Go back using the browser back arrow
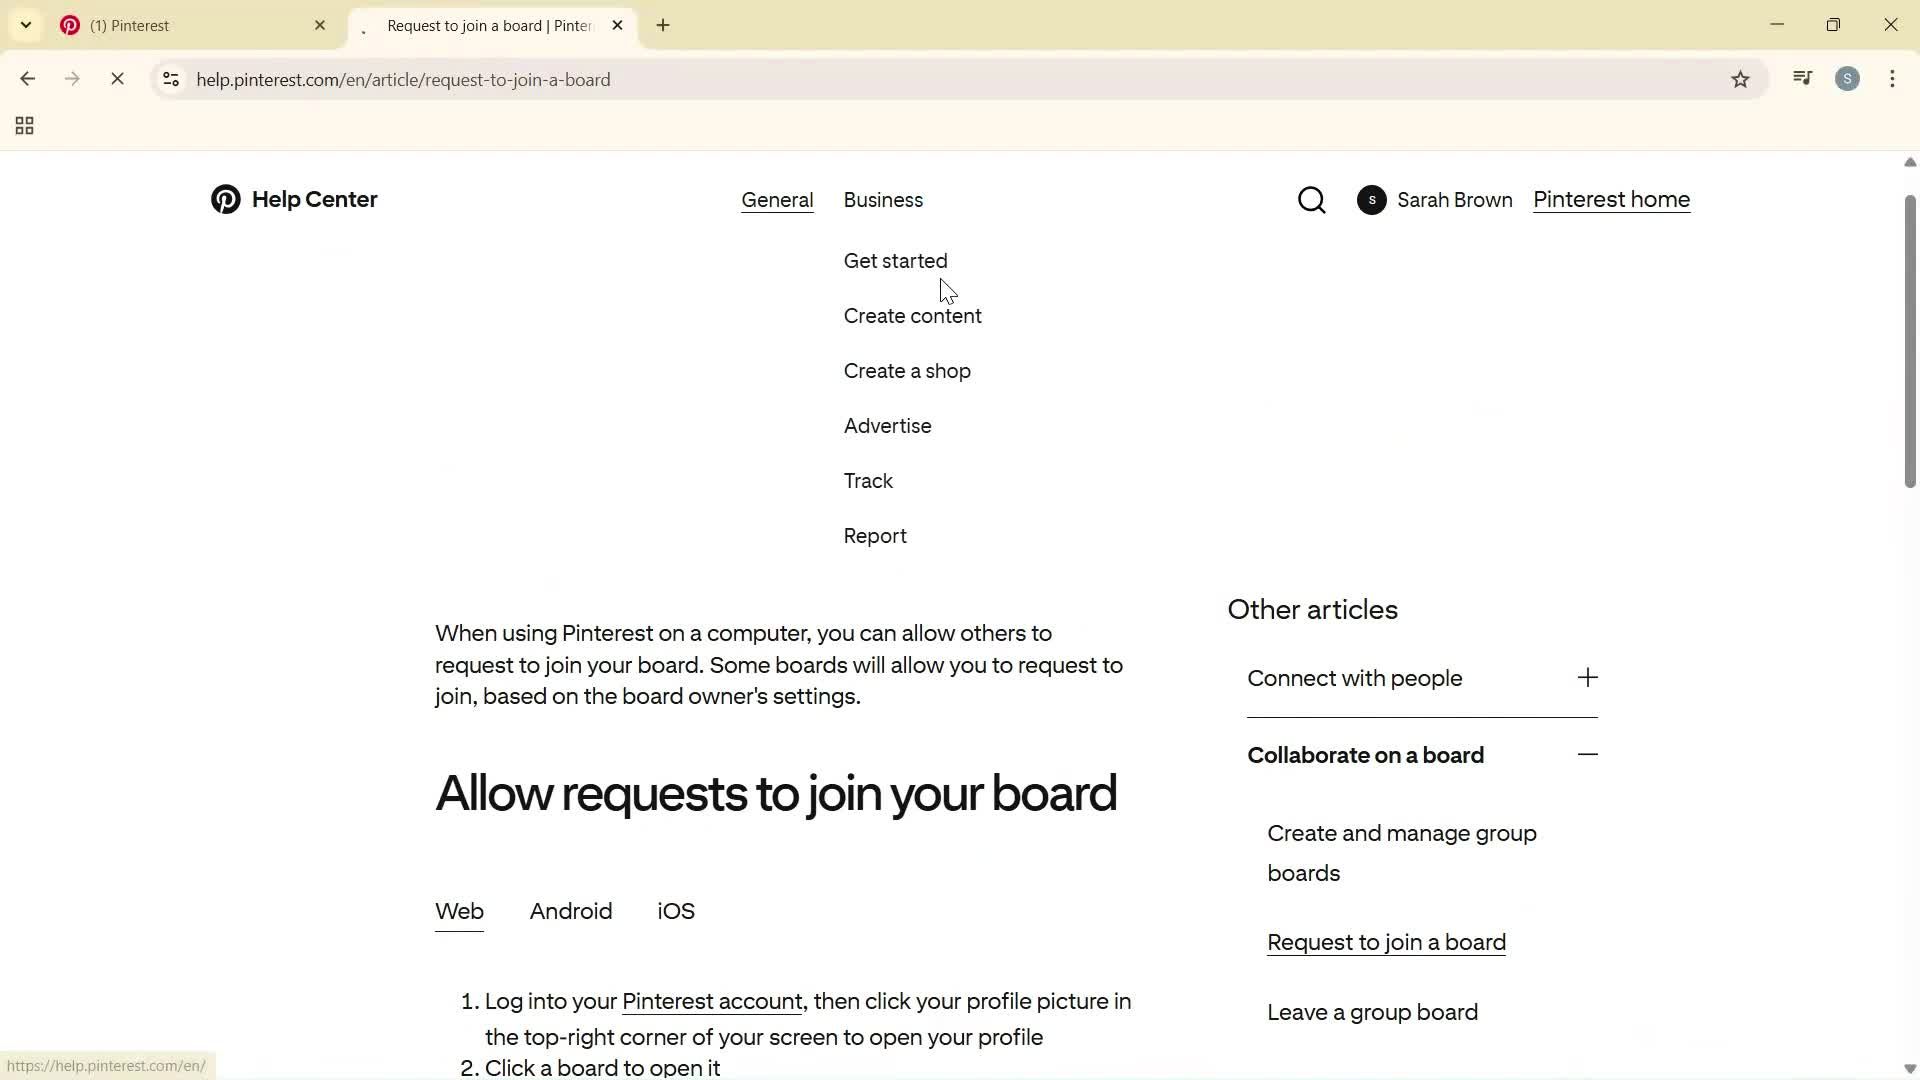This screenshot has height=1080, width=1920. point(27,79)
